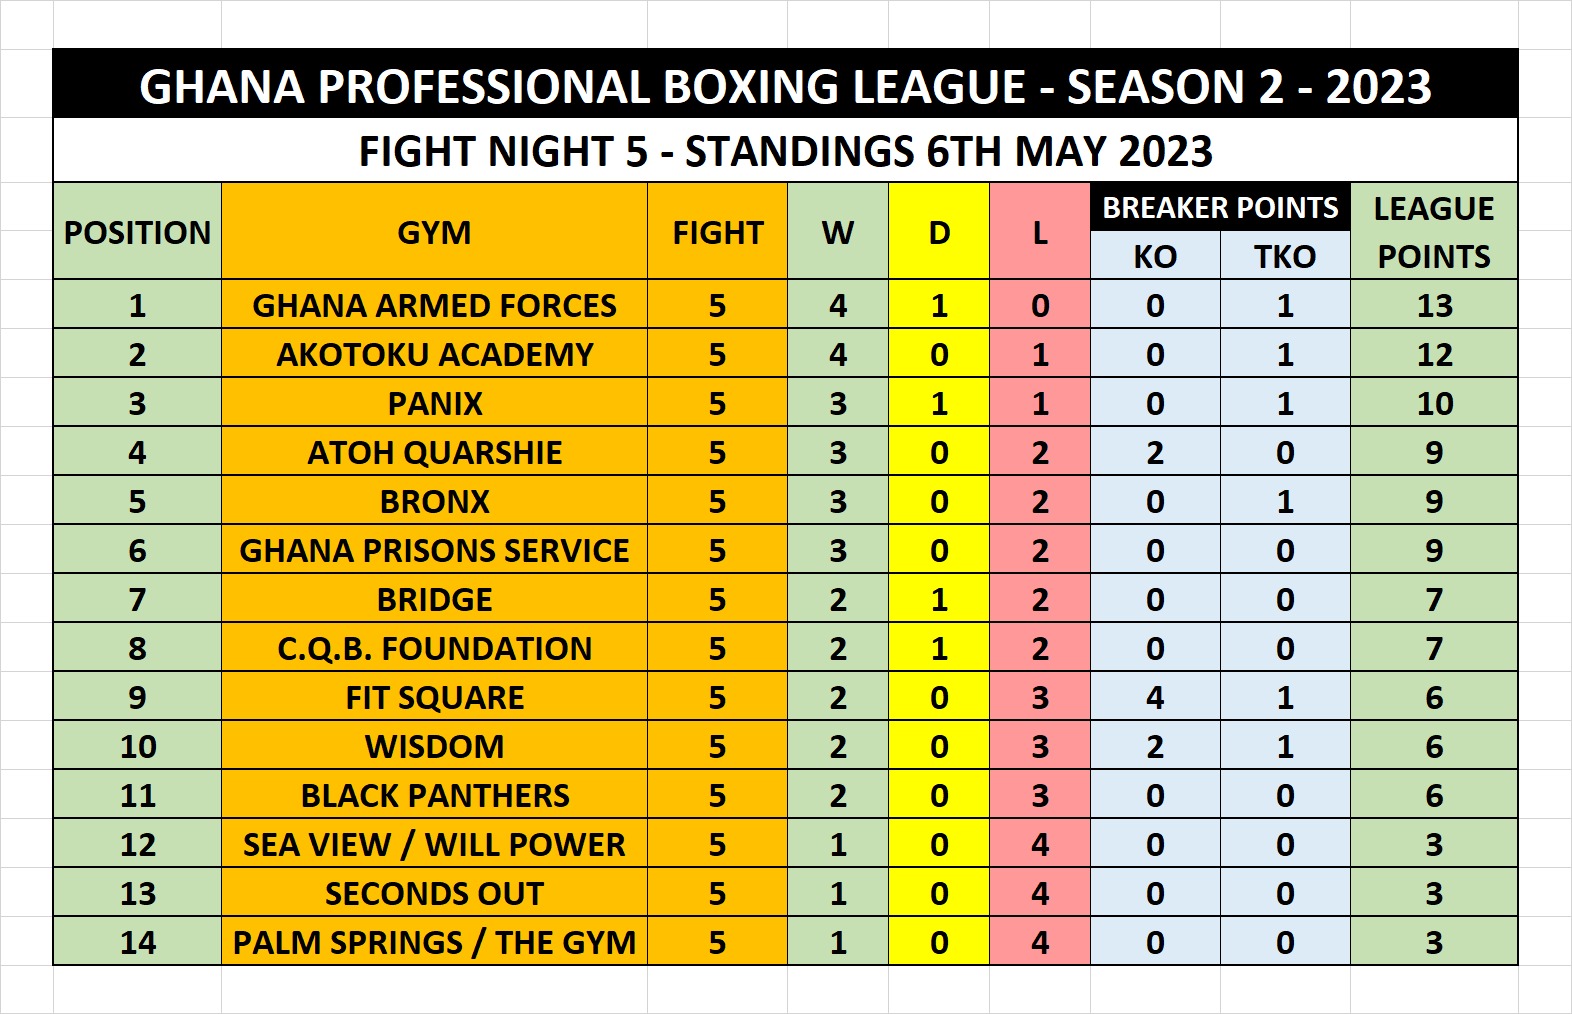The height and width of the screenshot is (1014, 1572).
Task: Click the GHANA ARMED FORCES gym cell
Action: tap(434, 305)
